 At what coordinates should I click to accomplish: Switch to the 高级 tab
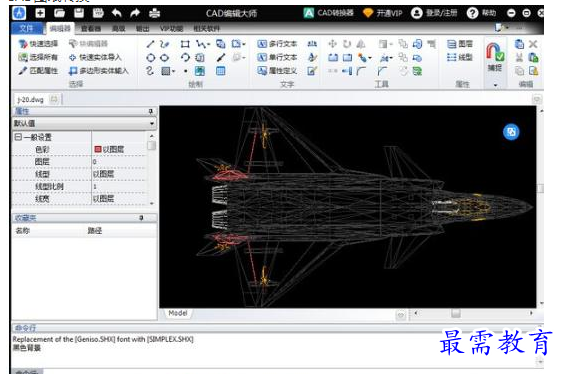pos(118,29)
